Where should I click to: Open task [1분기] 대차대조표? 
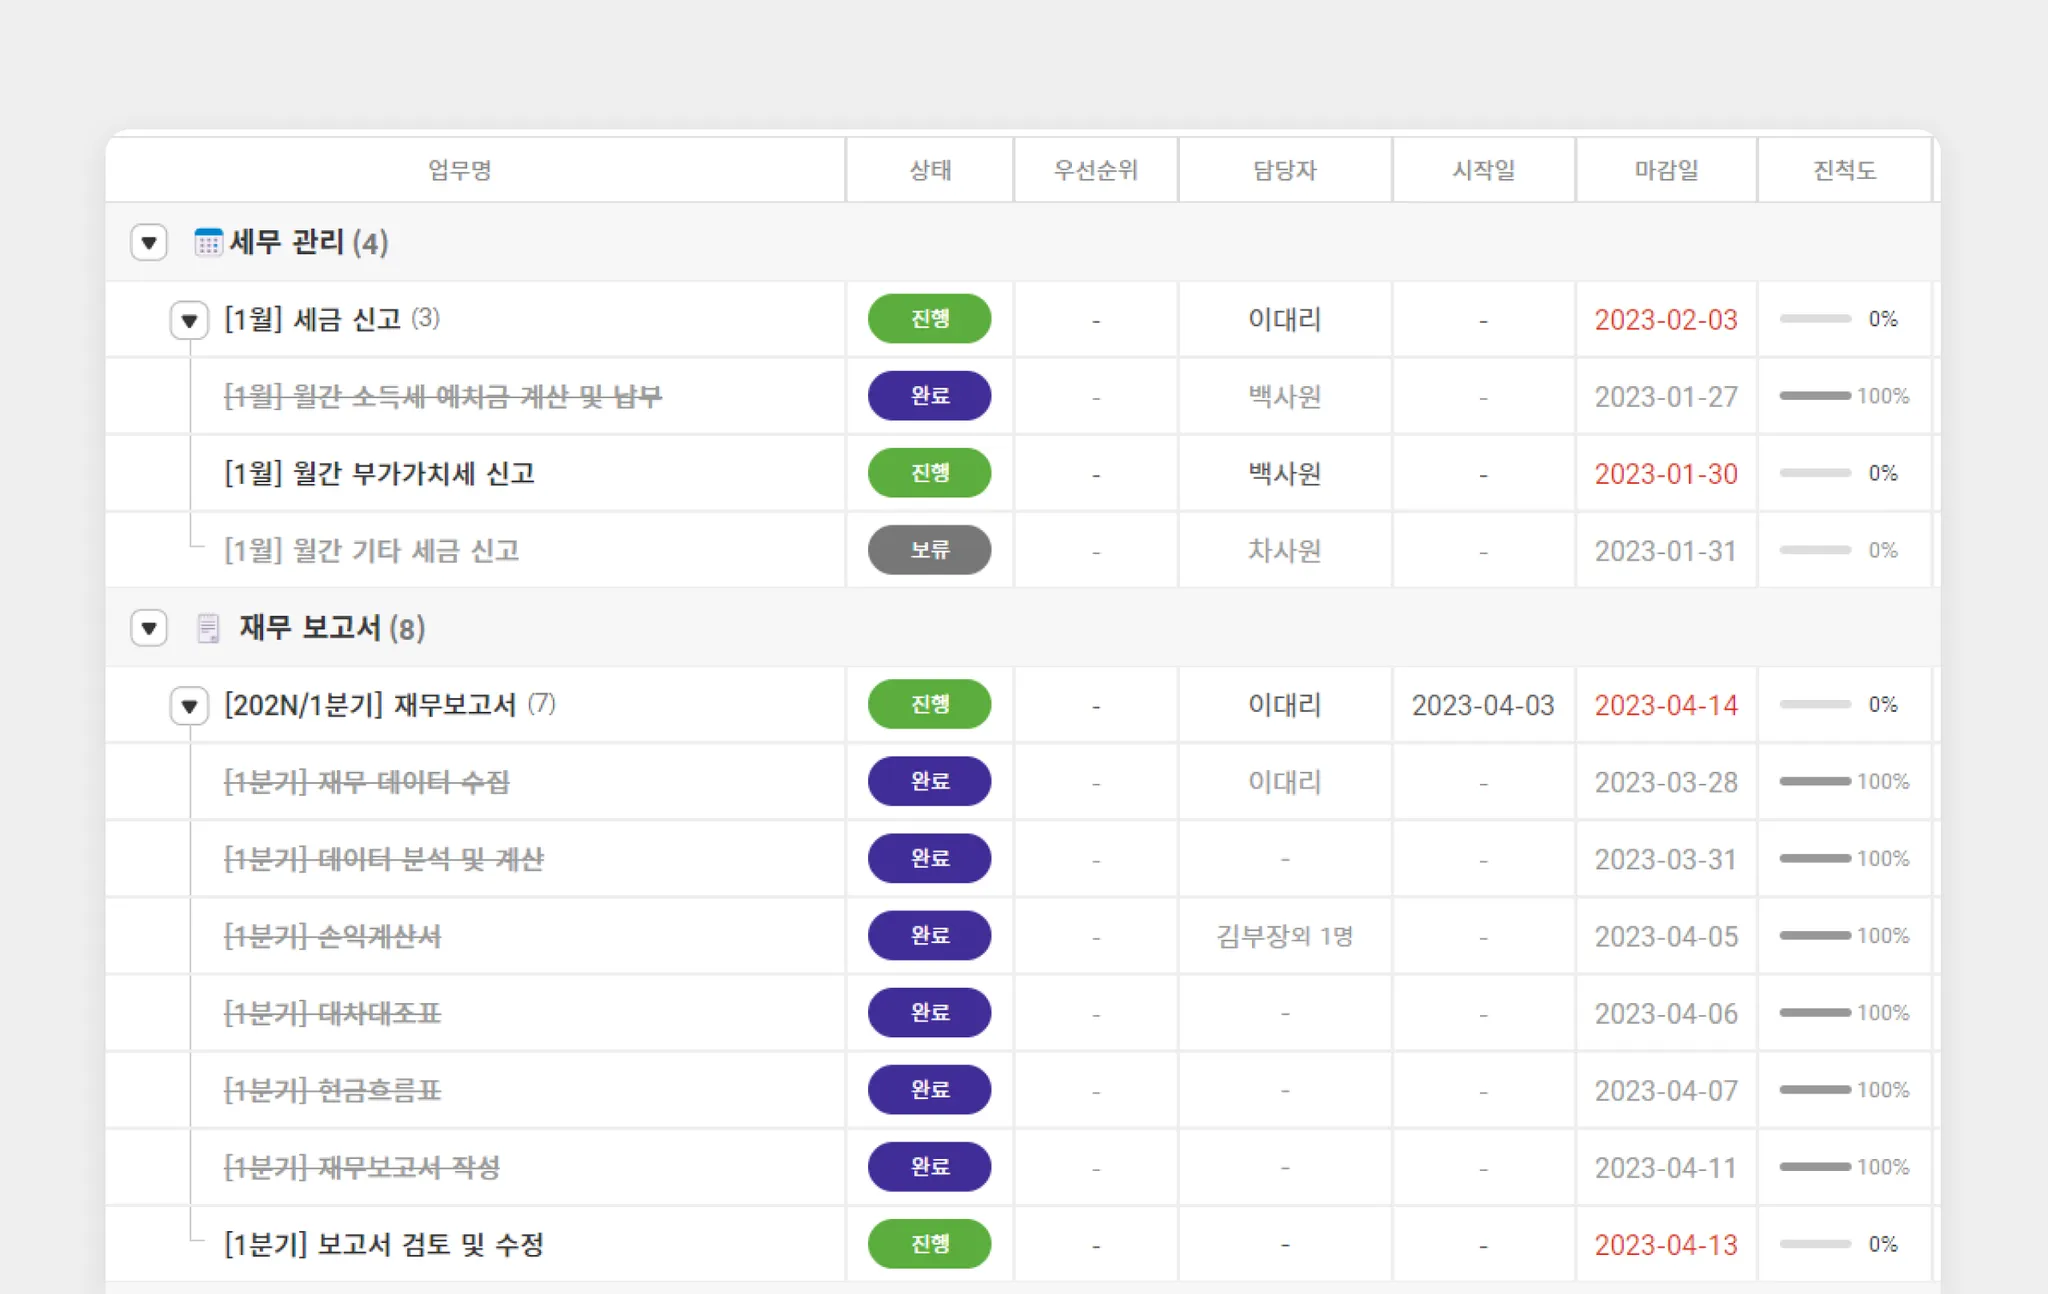click(x=332, y=1013)
